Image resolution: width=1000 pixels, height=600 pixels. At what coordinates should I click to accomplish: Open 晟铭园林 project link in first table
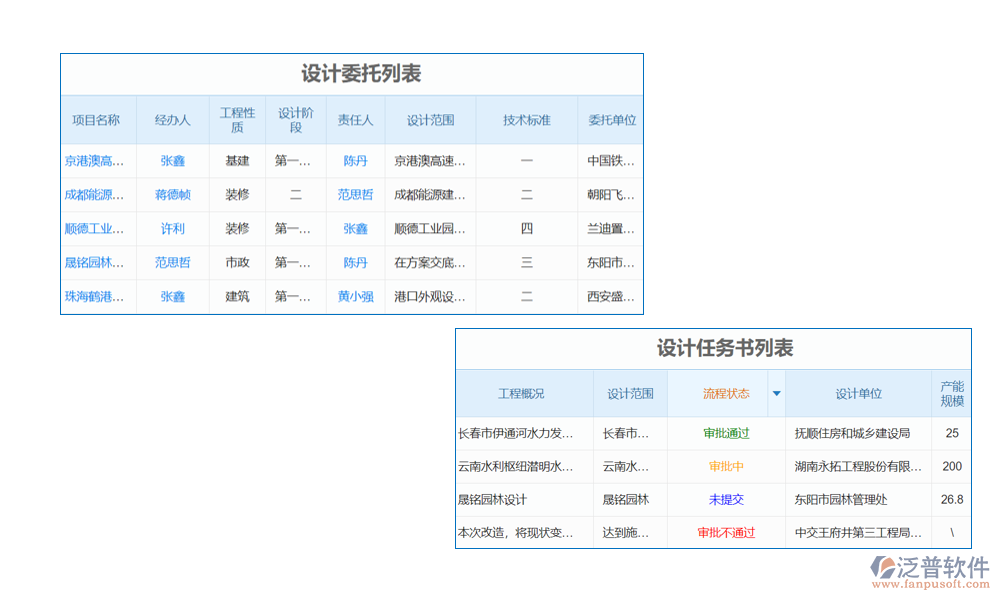[x=95, y=263]
